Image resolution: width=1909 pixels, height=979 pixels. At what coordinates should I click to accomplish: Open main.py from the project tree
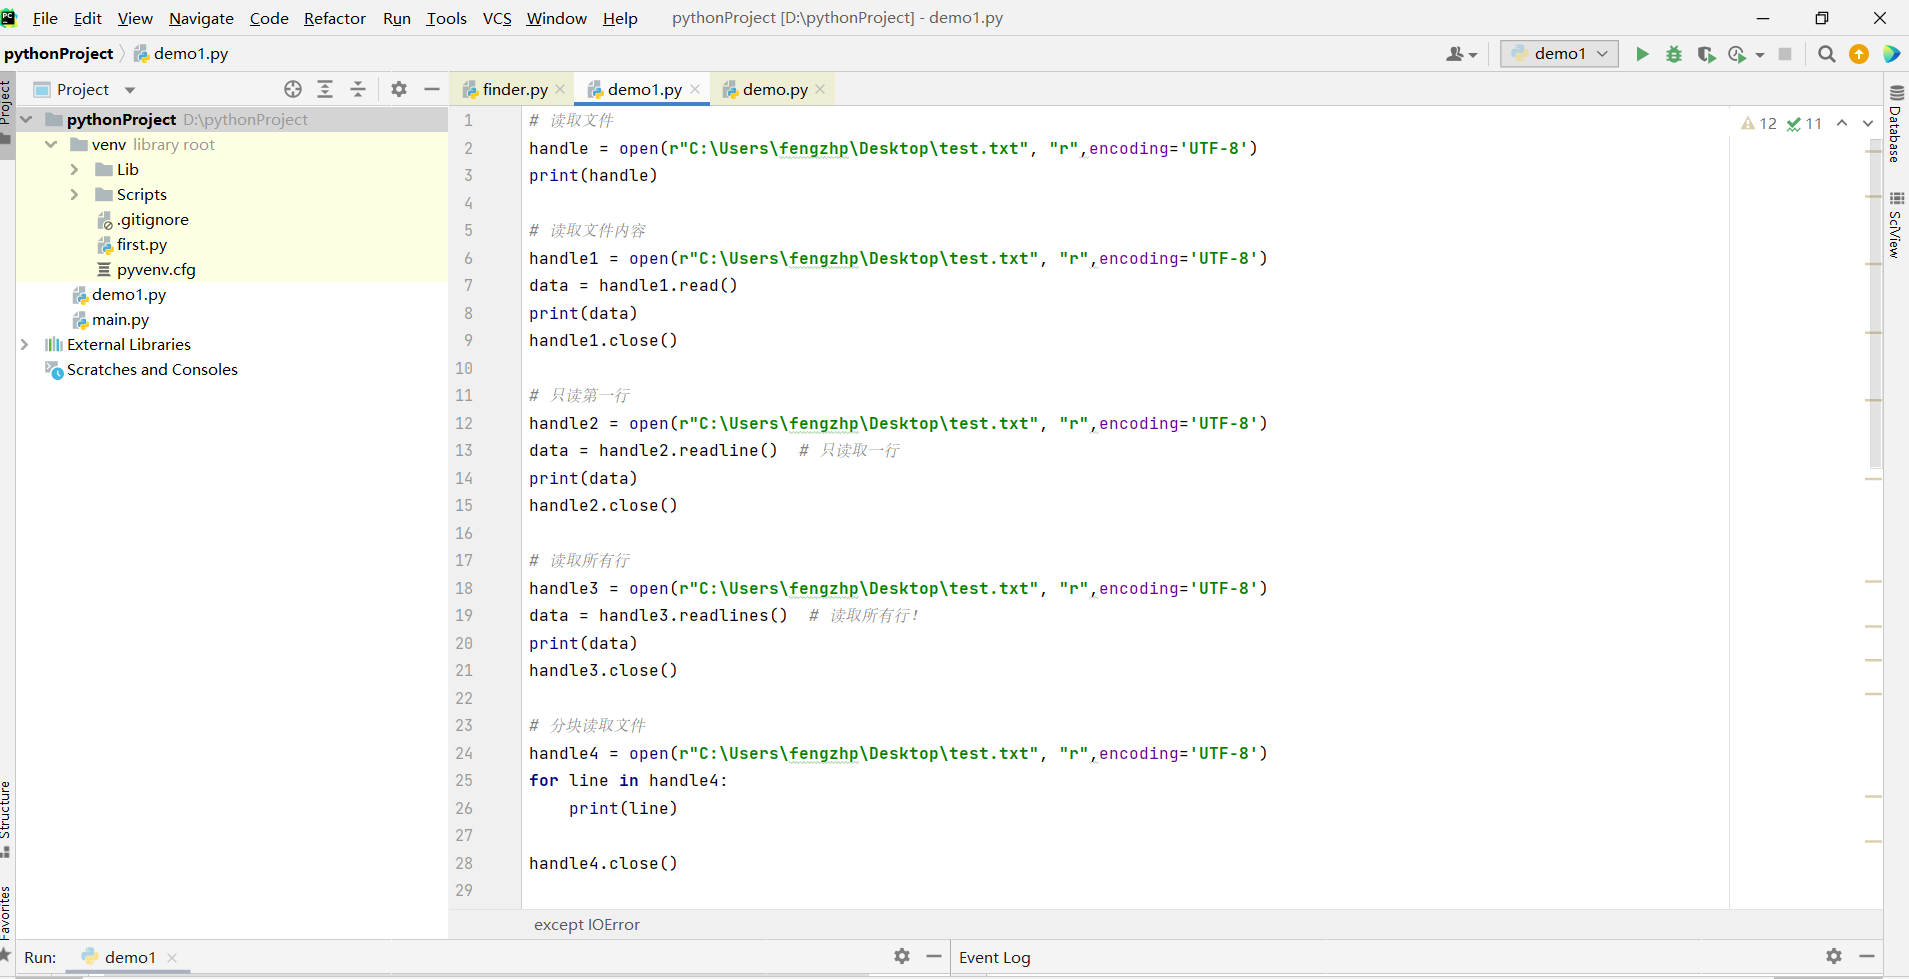click(x=120, y=320)
